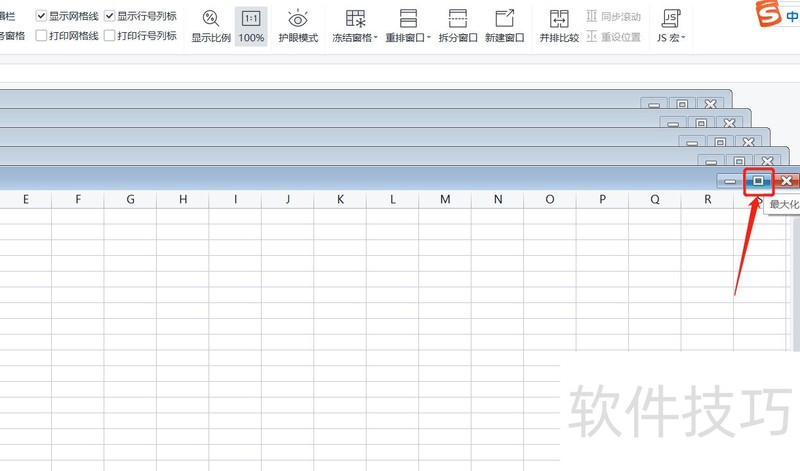
Task: Select column F header
Action: point(78,200)
